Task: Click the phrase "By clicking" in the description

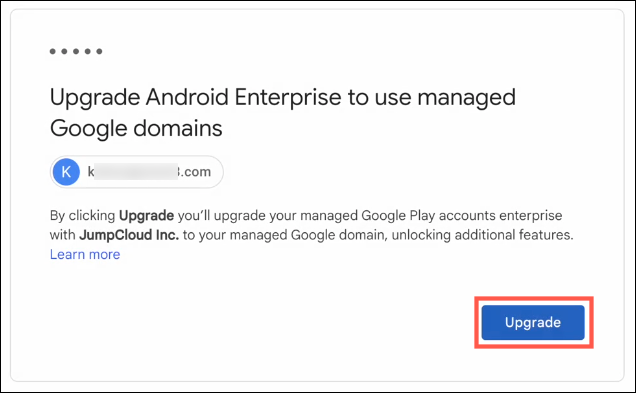Action: tap(82, 216)
